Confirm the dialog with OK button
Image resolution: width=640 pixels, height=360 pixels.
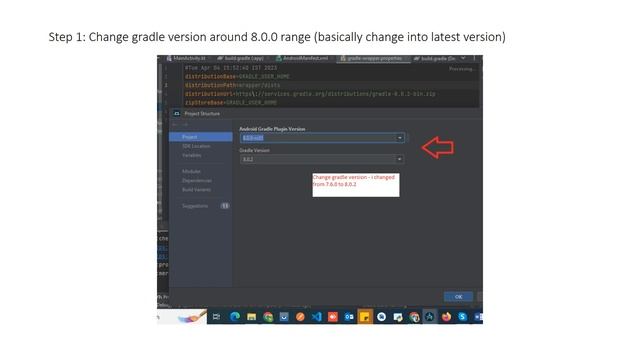click(x=458, y=297)
